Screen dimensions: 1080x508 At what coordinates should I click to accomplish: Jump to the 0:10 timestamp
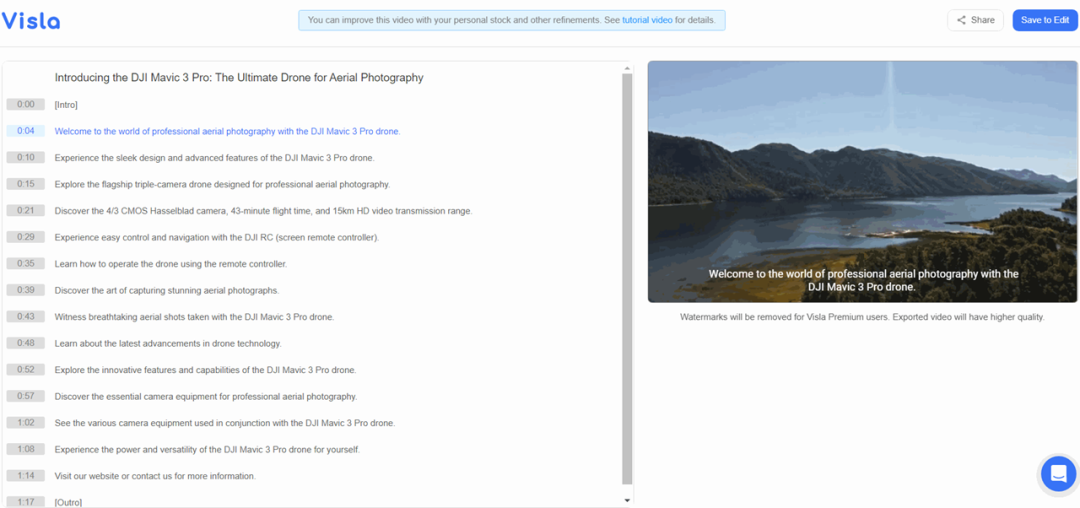25,158
